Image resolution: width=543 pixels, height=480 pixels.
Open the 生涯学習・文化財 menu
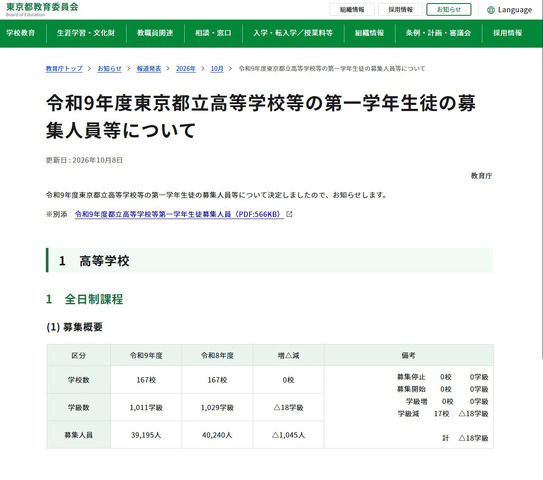point(86,33)
